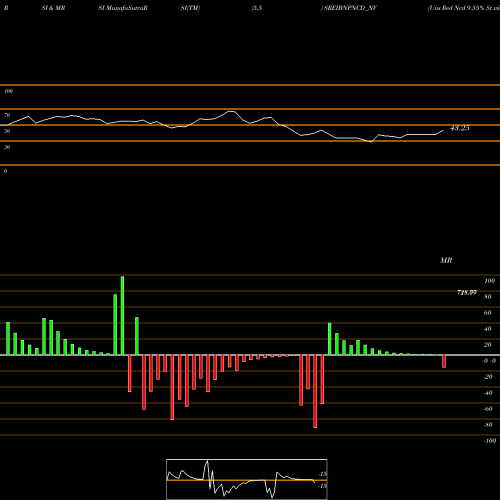Image resolution: width=500 pixels, height=500 pixels.
Task: Click the histogram axis label -100
Action: coord(490,441)
